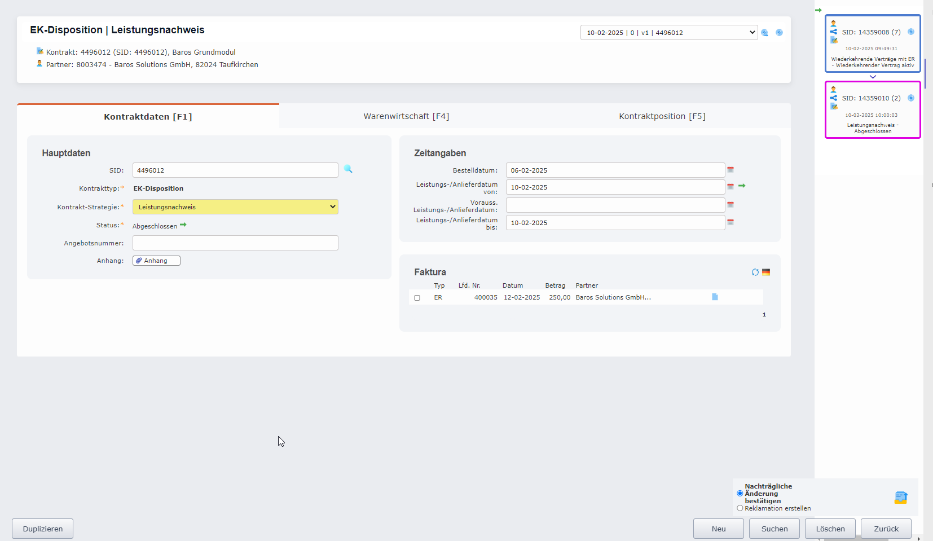Switch to the Kontraktposition [F5] tab
This screenshot has height=541, width=933.
pos(661,116)
